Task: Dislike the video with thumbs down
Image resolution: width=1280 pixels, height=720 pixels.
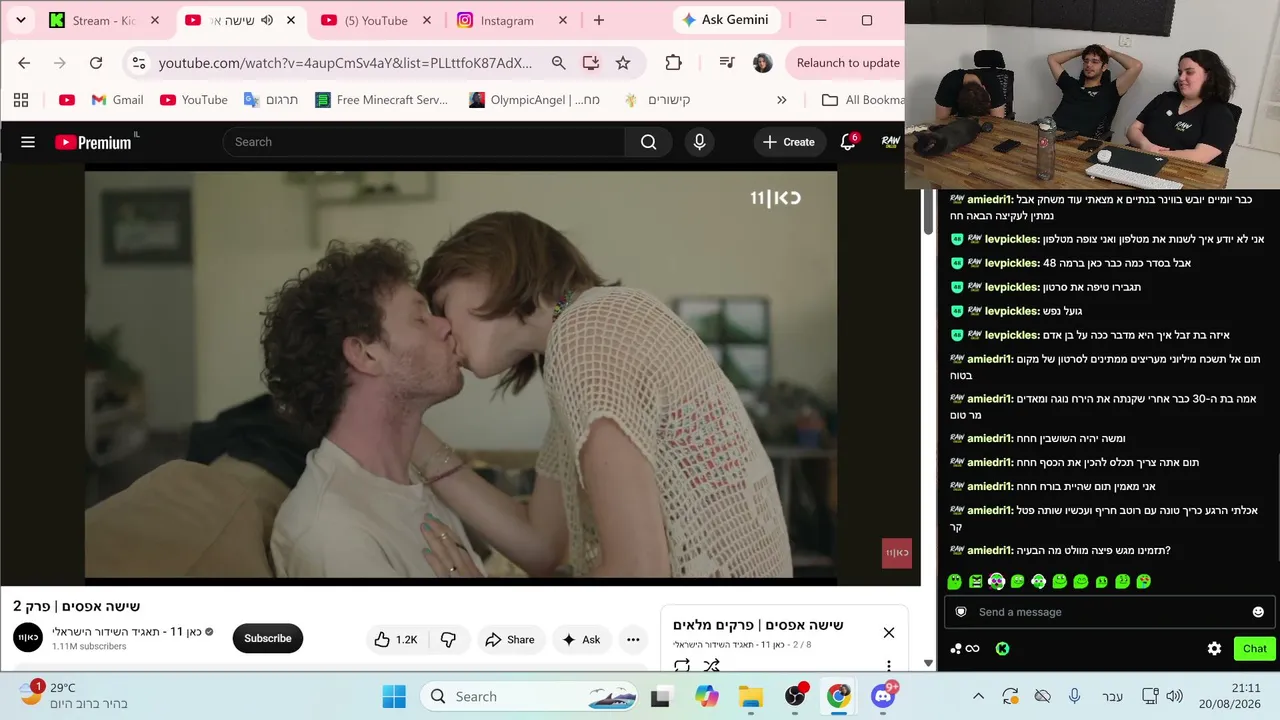Action: pos(449,640)
